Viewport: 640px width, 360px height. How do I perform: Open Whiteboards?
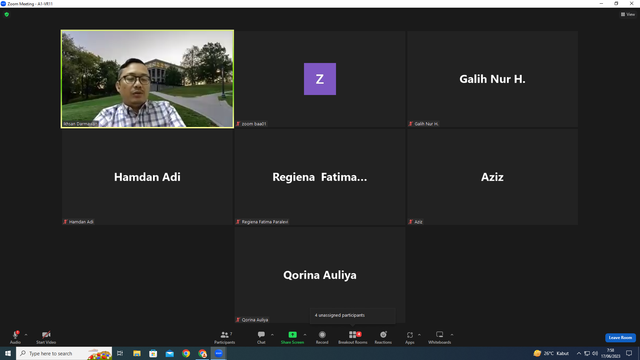pyautogui.click(x=440, y=337)
